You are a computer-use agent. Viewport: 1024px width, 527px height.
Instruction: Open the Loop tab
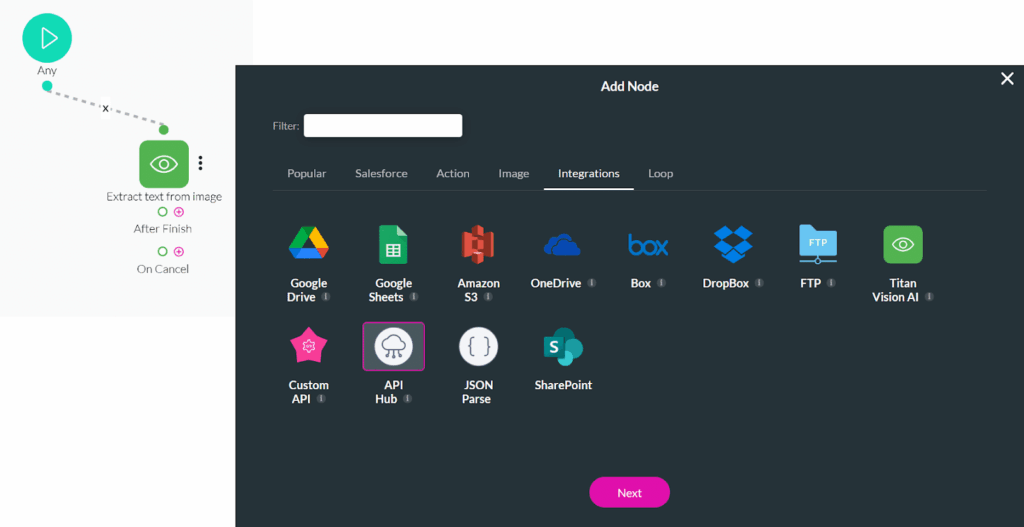pos(660,174)
